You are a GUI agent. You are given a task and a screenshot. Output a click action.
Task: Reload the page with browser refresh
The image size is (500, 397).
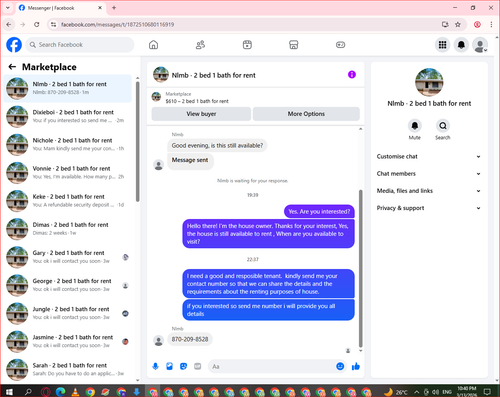point(37,24)
